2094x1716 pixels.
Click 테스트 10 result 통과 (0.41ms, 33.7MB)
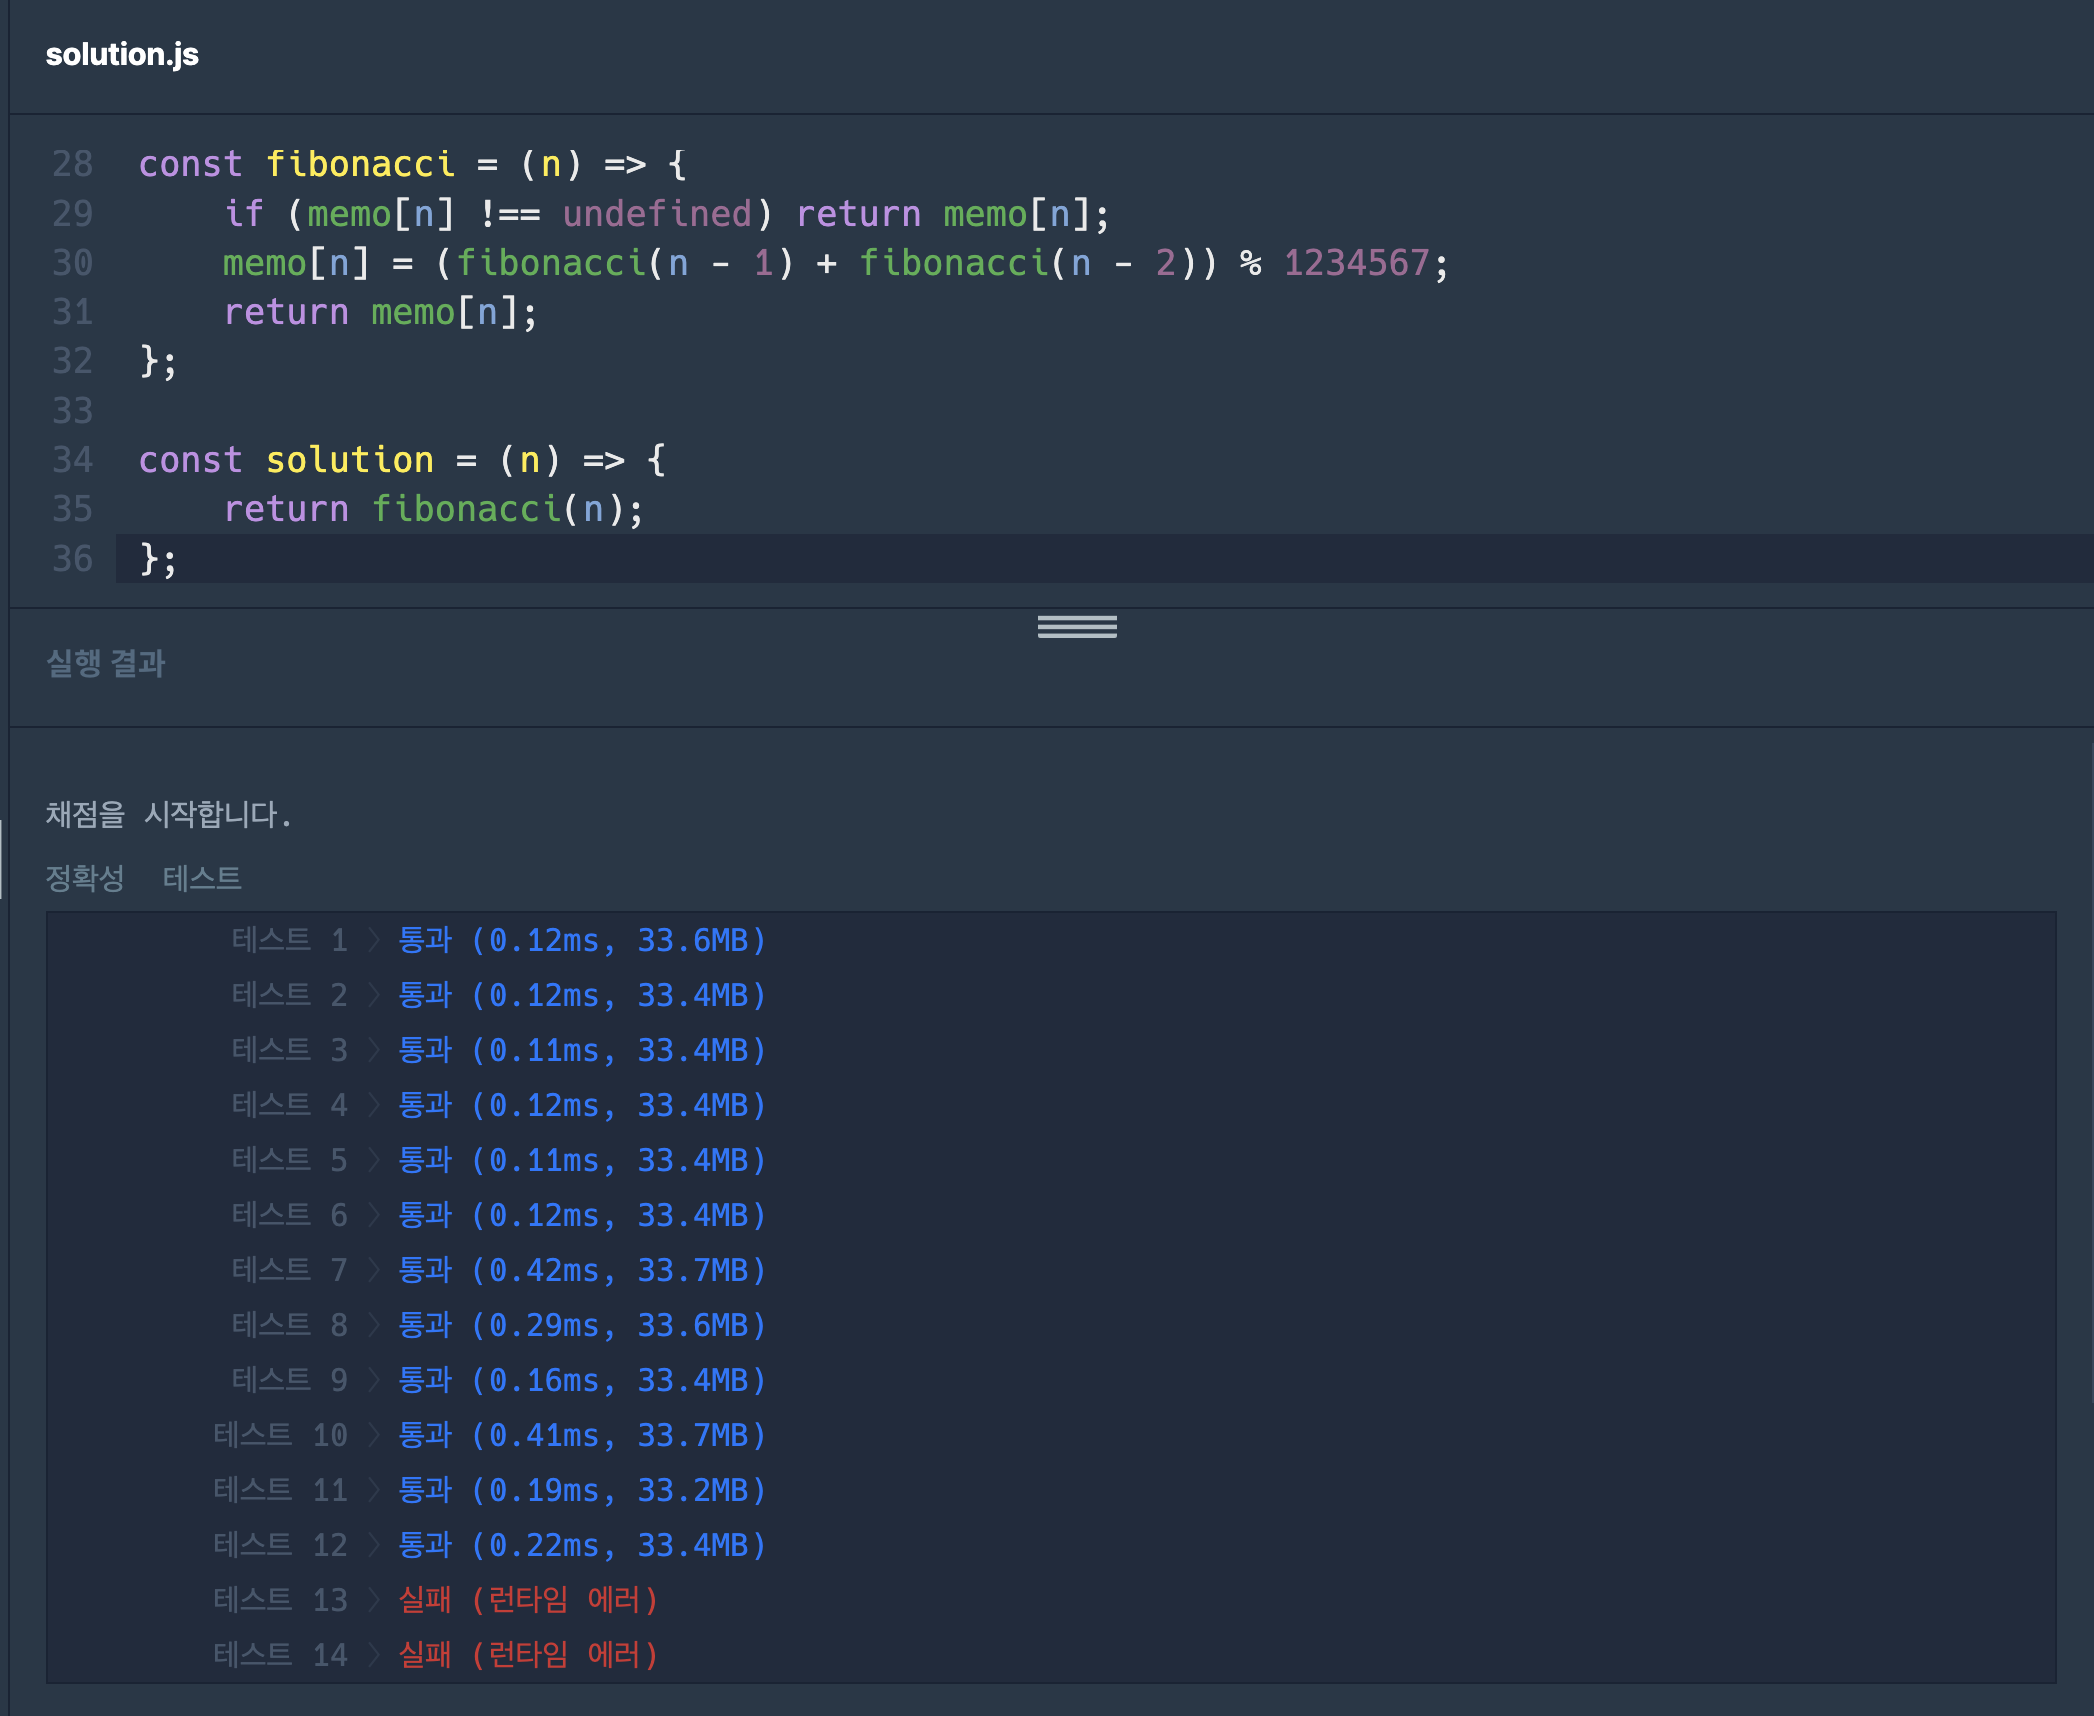582,1435
